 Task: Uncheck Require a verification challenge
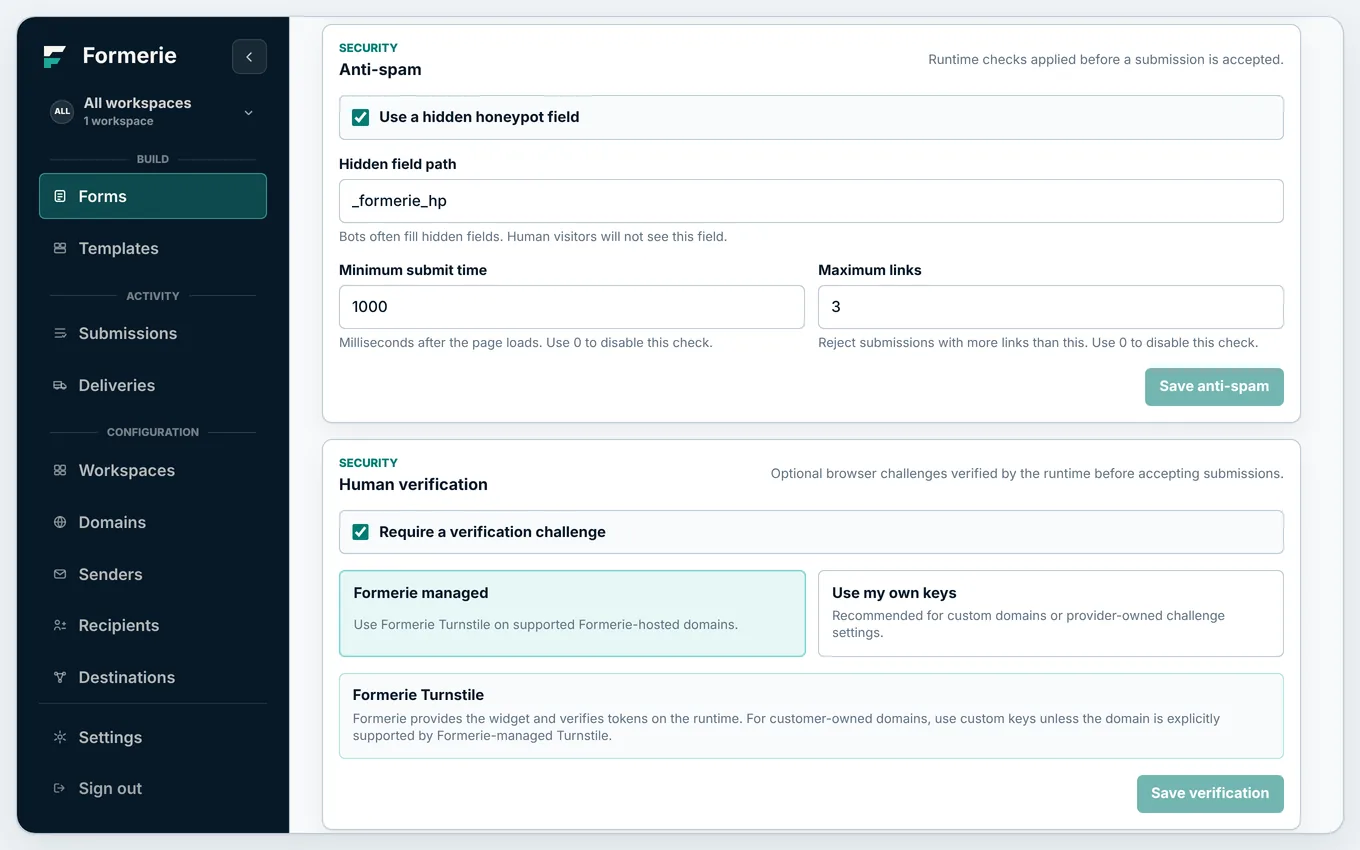pyautogui.click(x=361, y=532)
